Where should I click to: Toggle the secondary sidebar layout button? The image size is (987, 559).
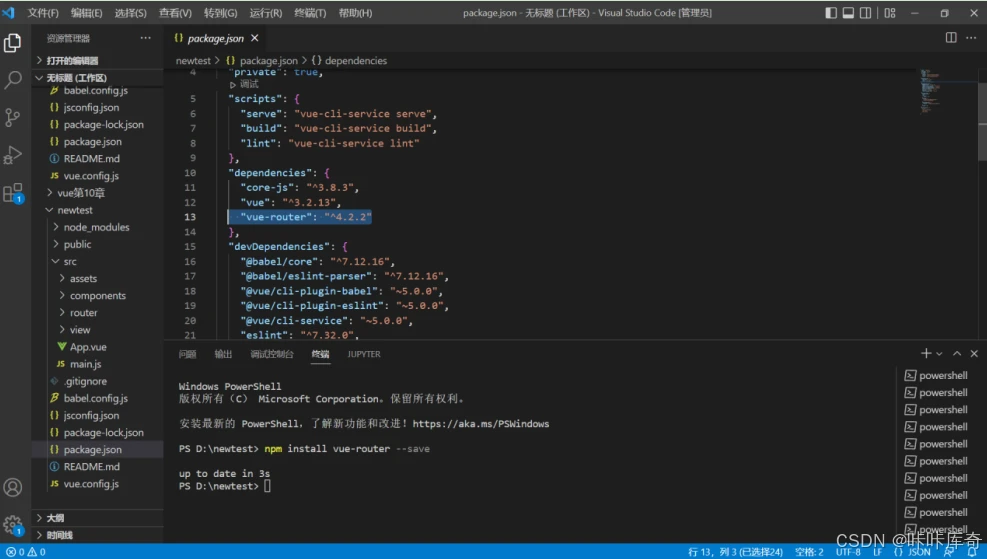coord(866,13)
